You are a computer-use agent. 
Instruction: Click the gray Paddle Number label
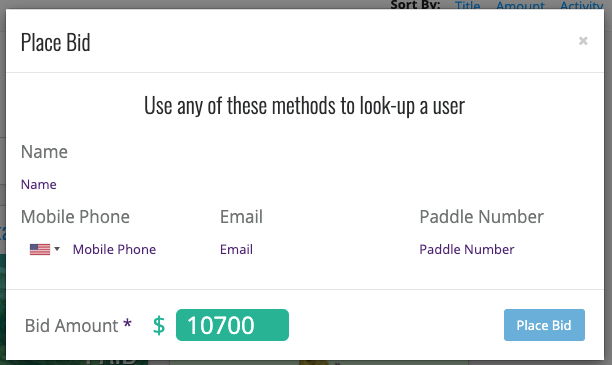click(x=481, y=217)
